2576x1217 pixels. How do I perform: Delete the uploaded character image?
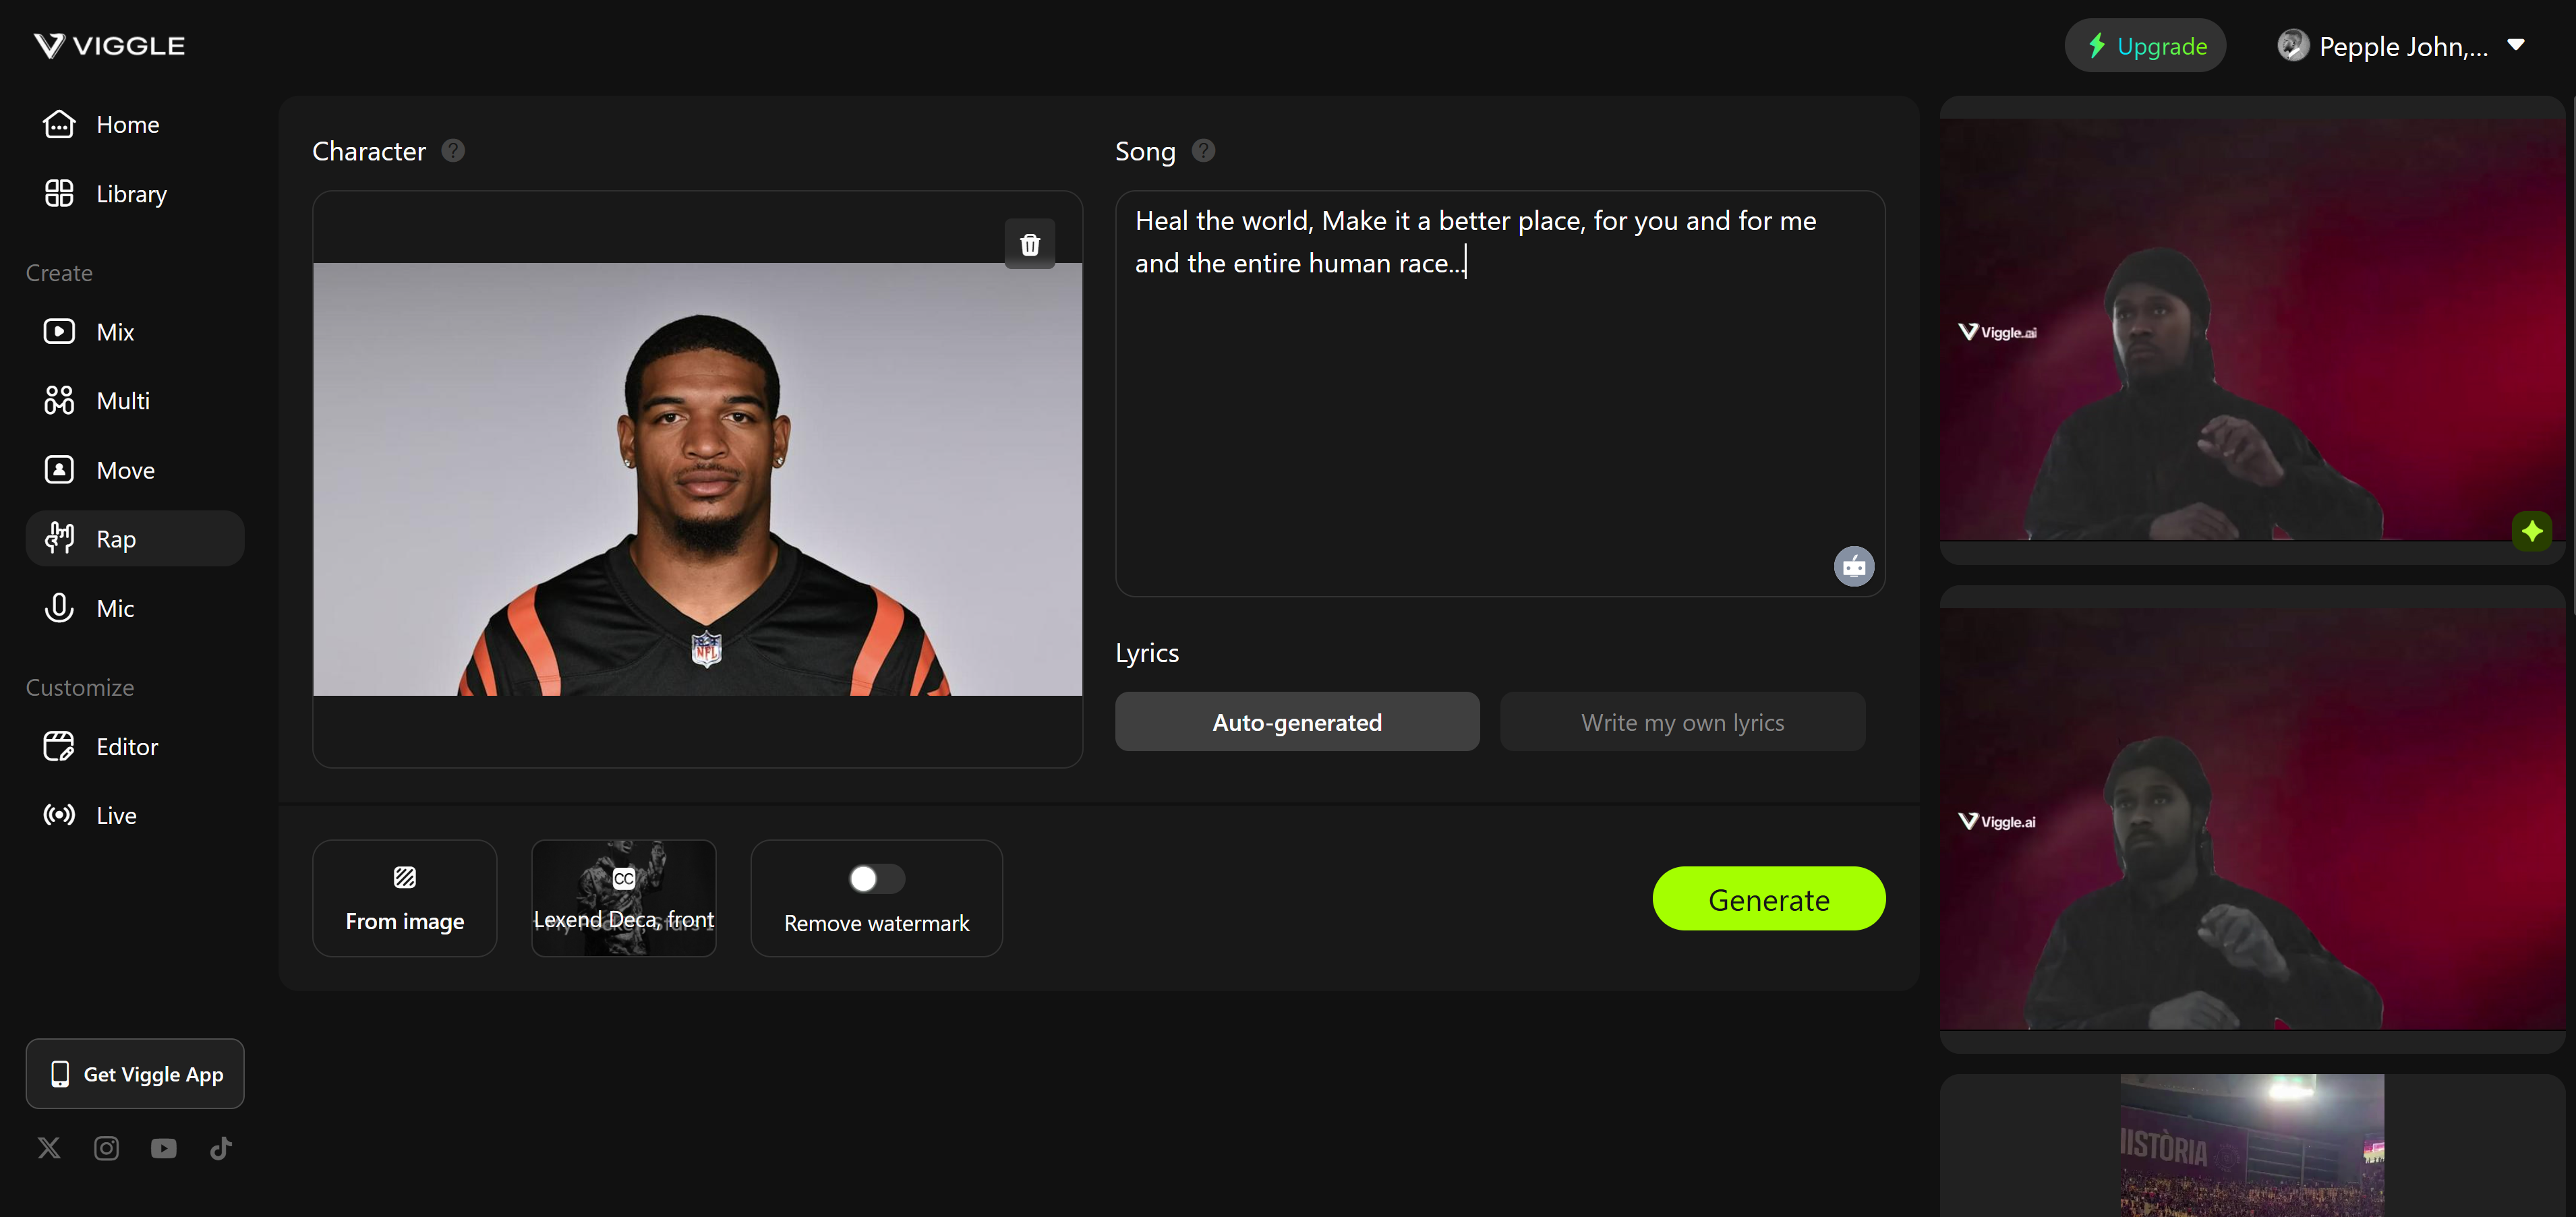click(x=1029, y=244)
